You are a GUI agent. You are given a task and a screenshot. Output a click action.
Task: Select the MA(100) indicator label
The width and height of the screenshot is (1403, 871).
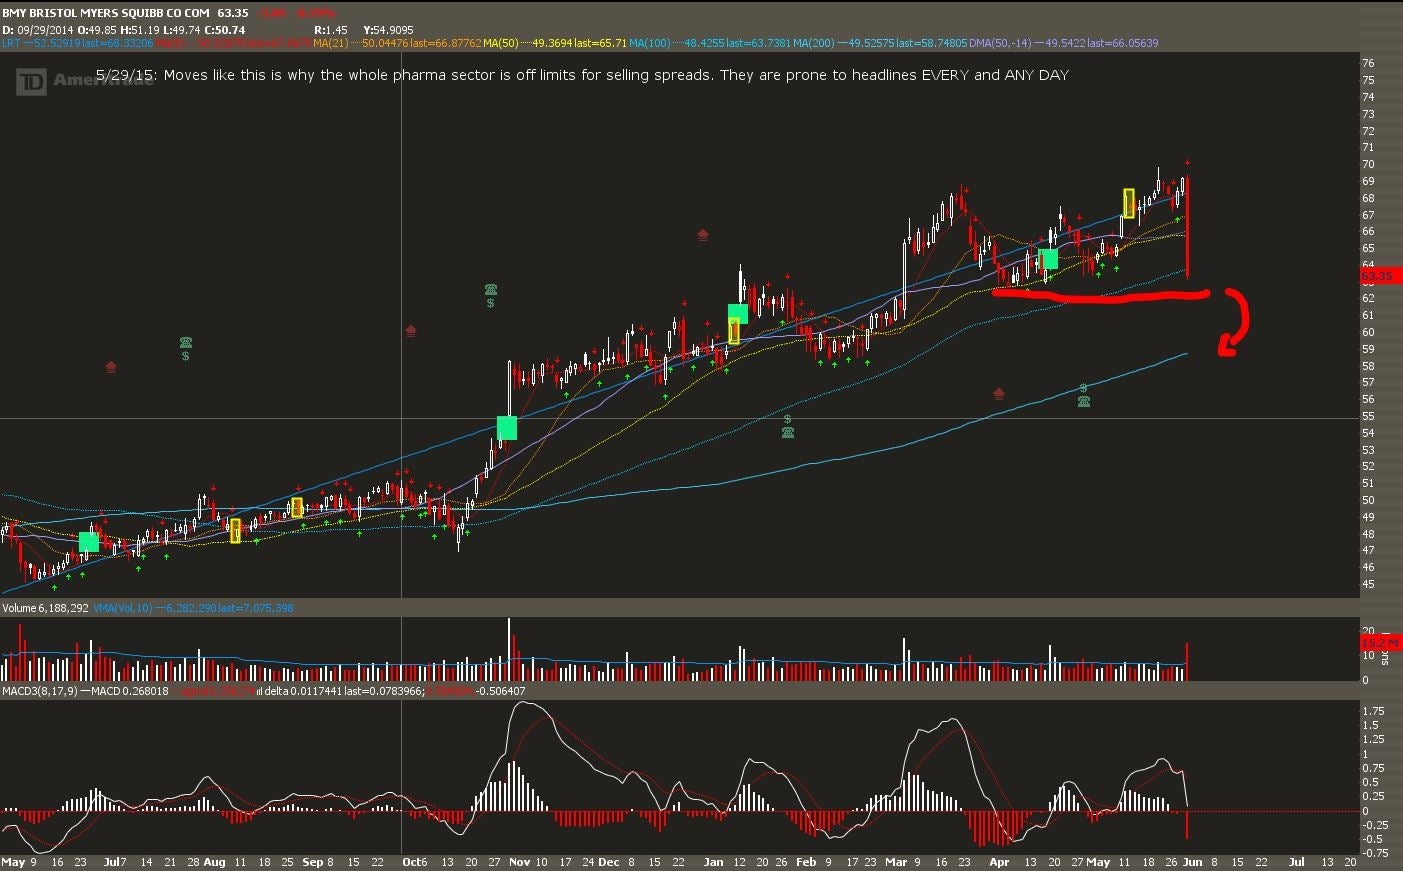click(x=710, y=43)
